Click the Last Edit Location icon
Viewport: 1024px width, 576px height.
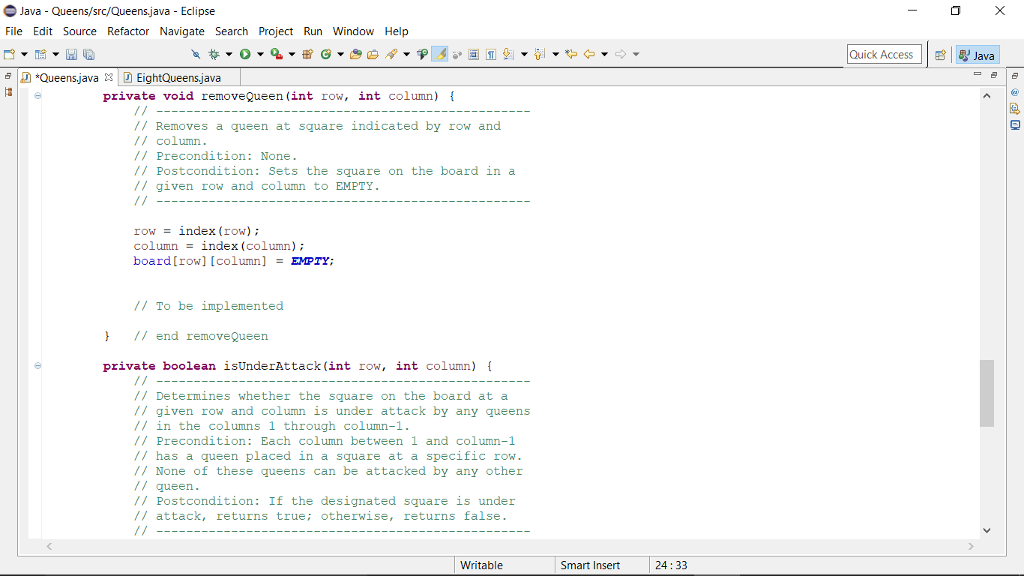(x=571, y=54)
